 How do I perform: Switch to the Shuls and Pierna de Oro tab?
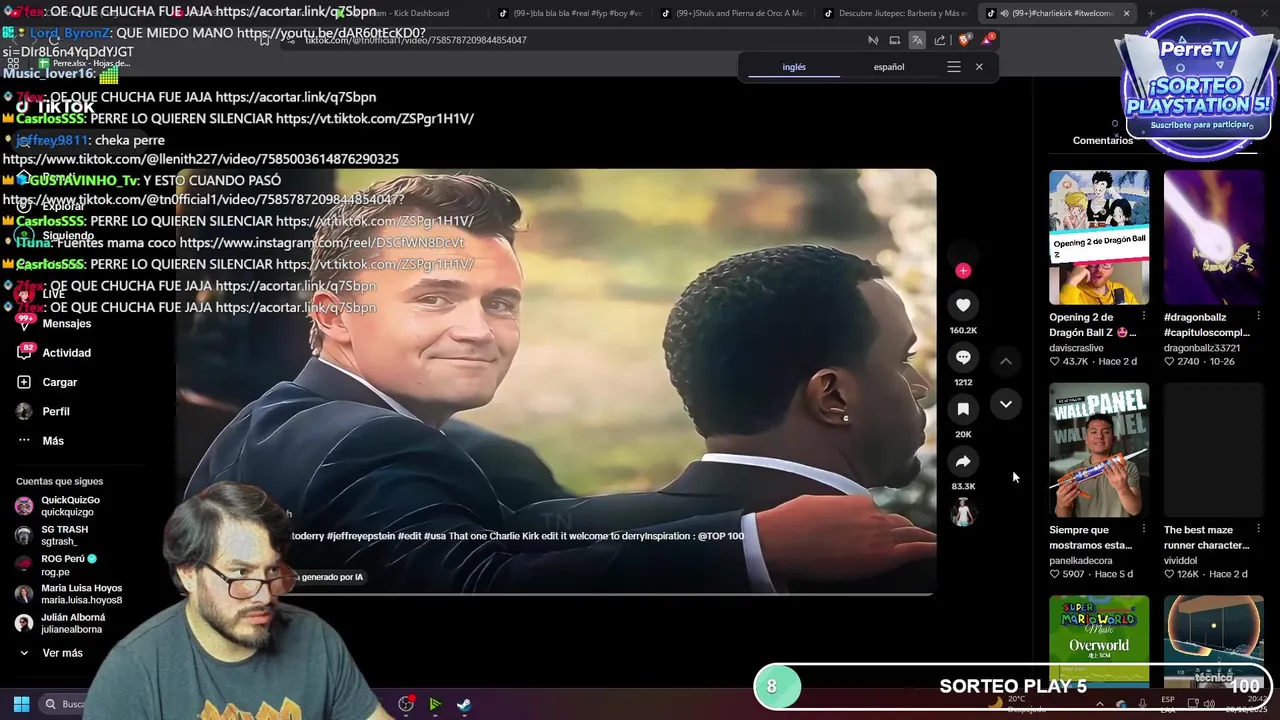pos(732,13)
